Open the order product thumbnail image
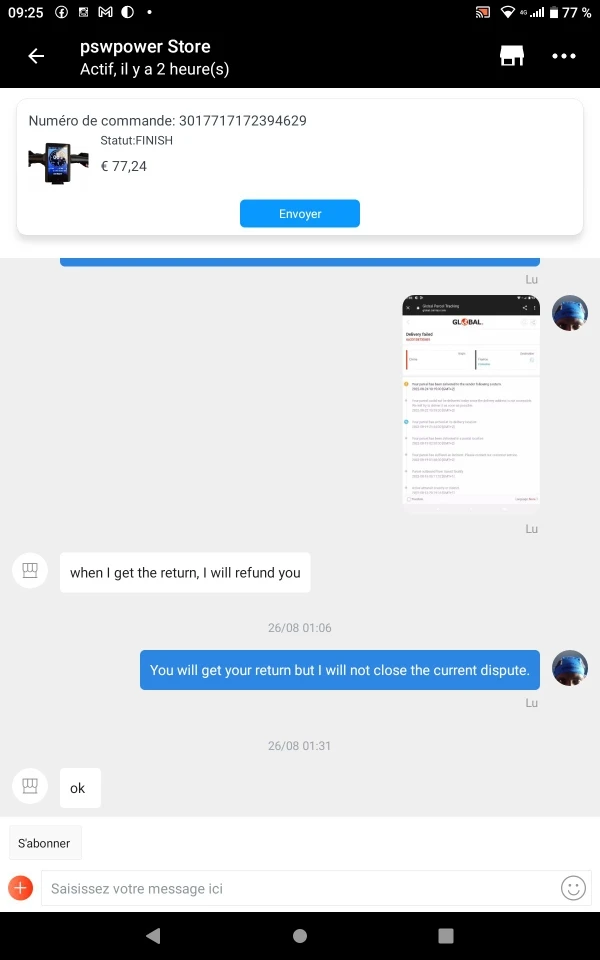Viewport: 600px width, 960px height. (58, 163)
